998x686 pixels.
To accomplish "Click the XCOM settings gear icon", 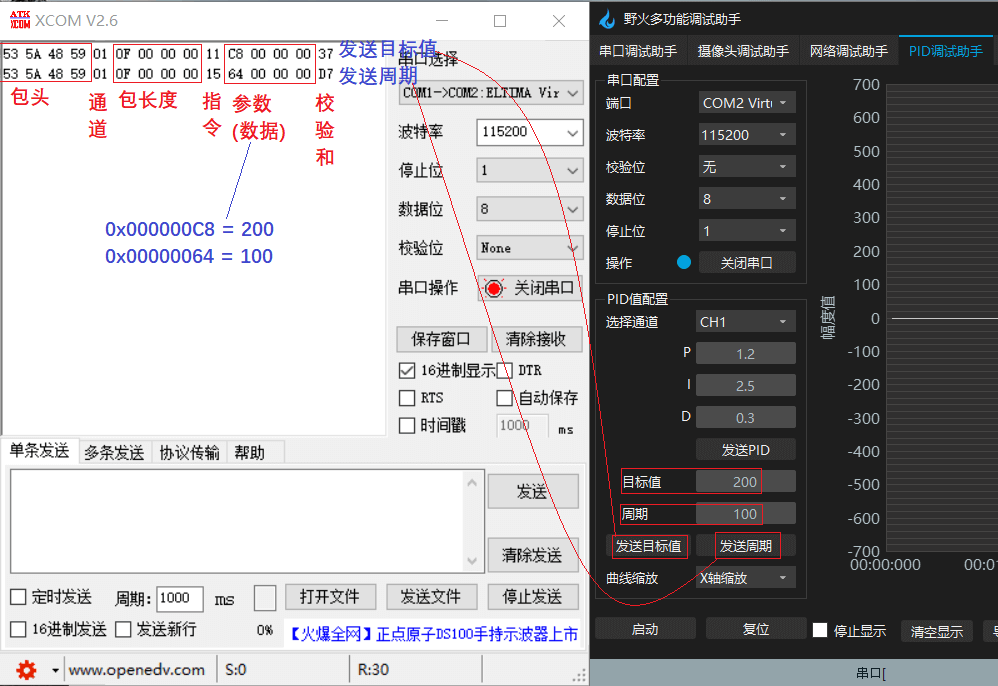I will tap(26, 669).
